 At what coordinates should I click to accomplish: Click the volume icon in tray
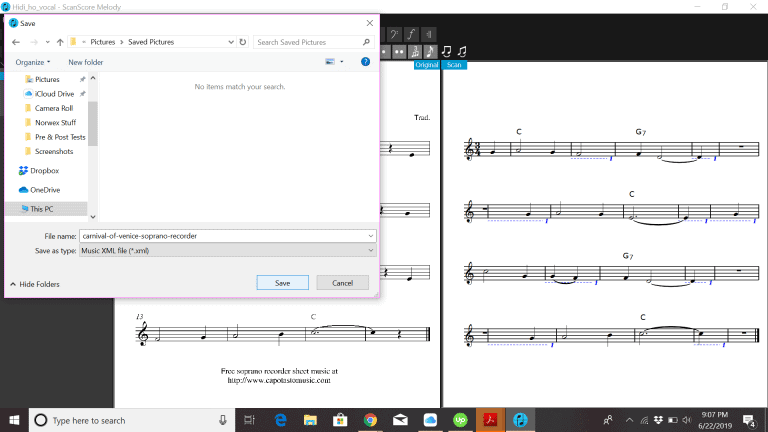(687, 420)
